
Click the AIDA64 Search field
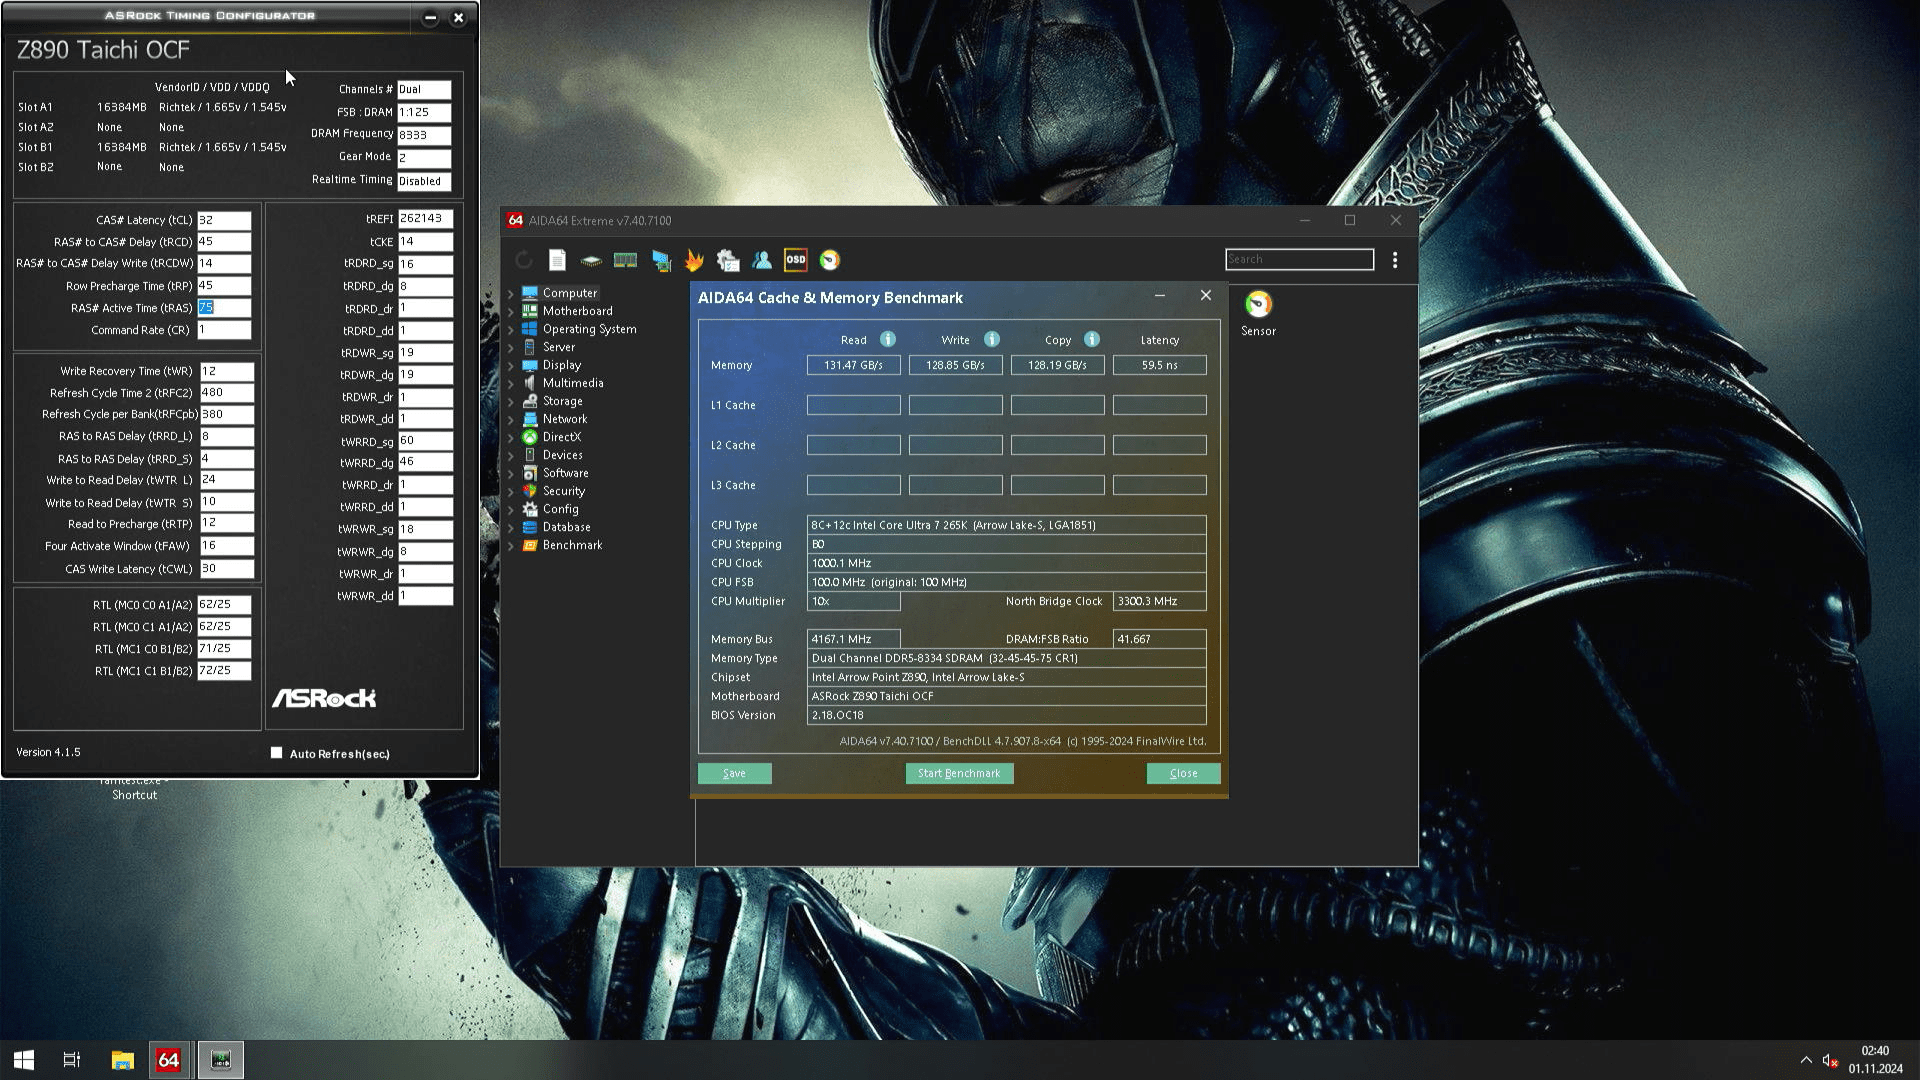coord(1299,260)
